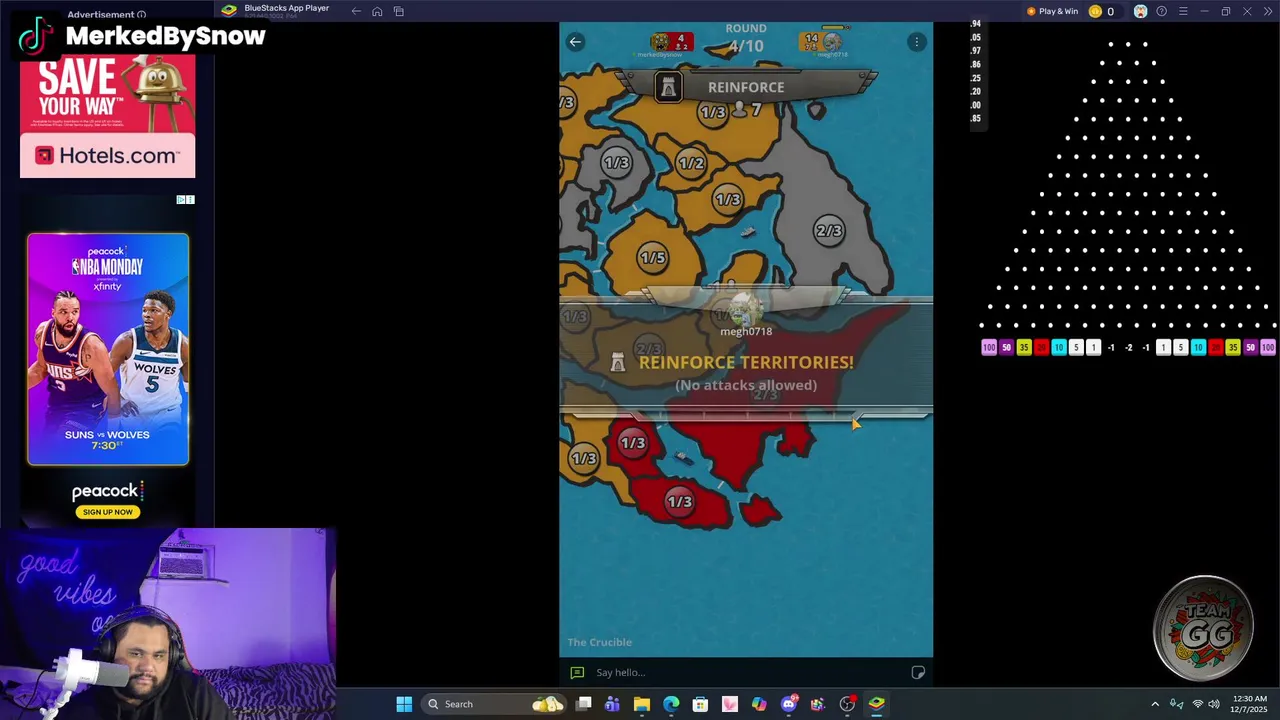Go back using BlueStacks back arrow

click(356, 11)
